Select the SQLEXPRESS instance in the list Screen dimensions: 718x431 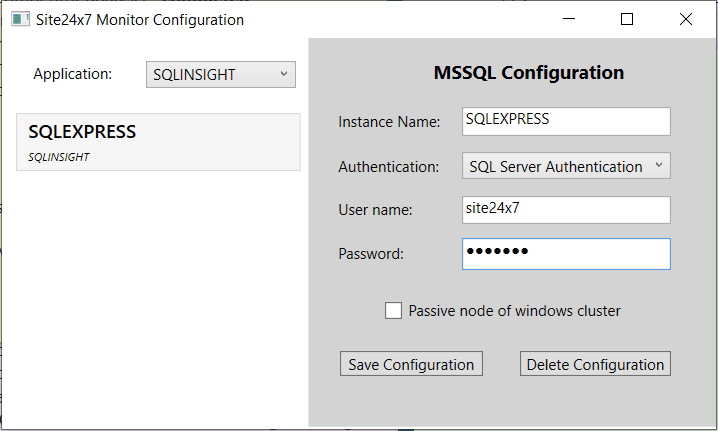coord(158,141)
